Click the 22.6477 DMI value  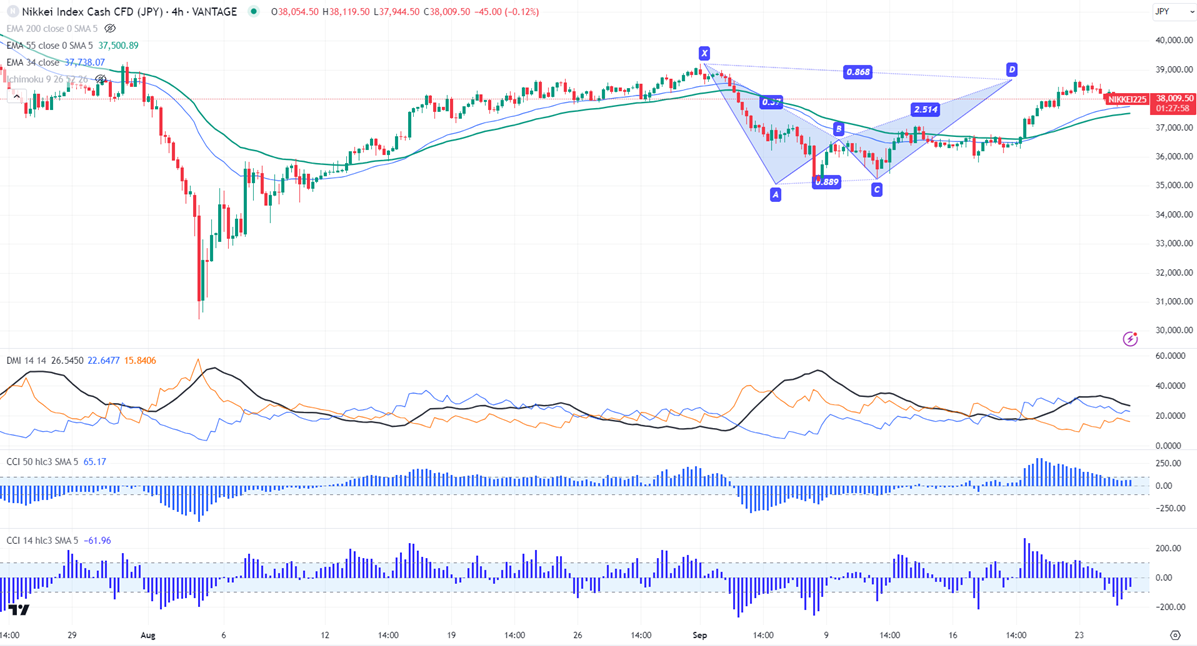[103, 360]
